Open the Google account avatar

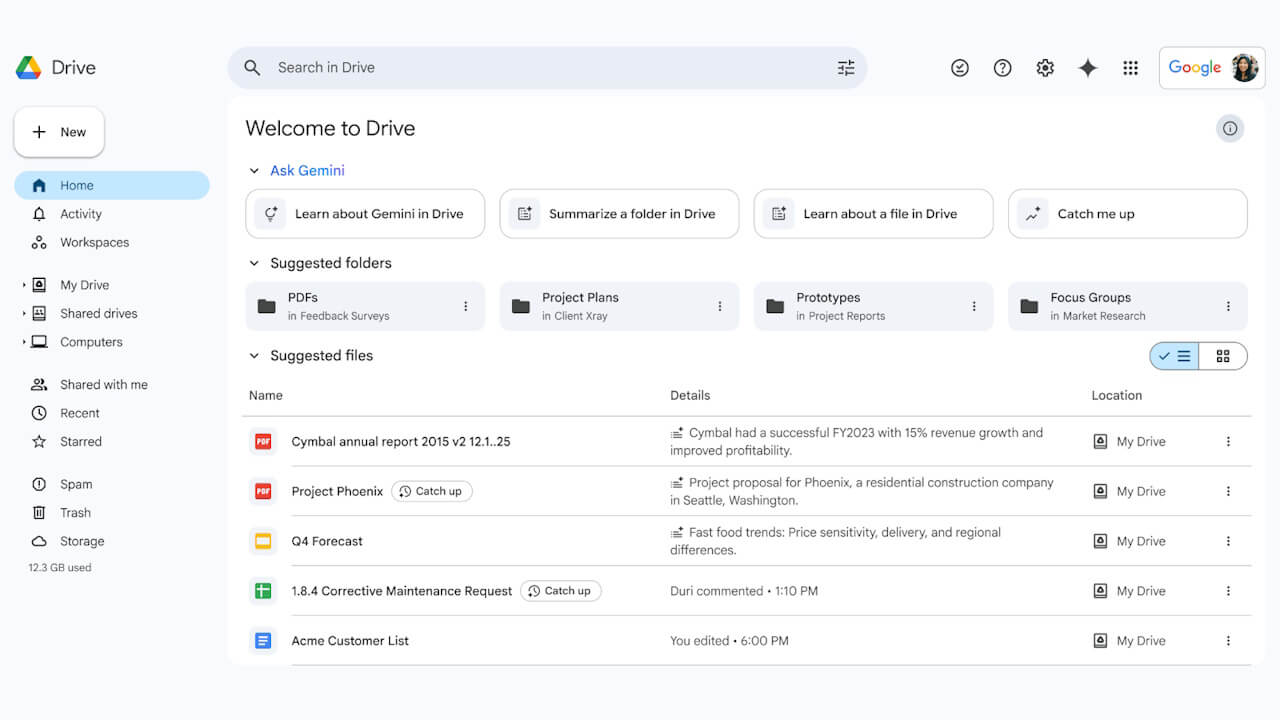click(x=1244, y=68)
